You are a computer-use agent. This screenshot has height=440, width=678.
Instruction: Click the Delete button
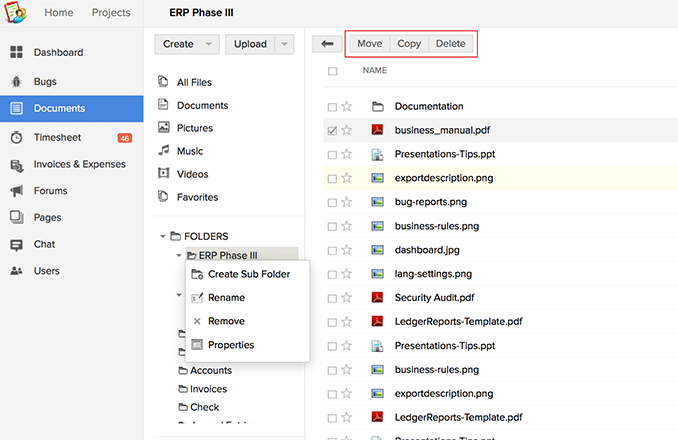pyautogui.click(x=450, y=44)
